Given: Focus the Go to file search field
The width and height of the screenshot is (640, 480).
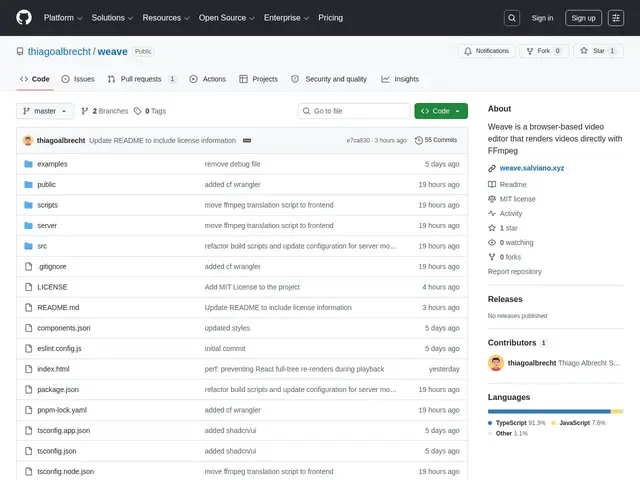Looking at the screenshot, I should (354, 111).
